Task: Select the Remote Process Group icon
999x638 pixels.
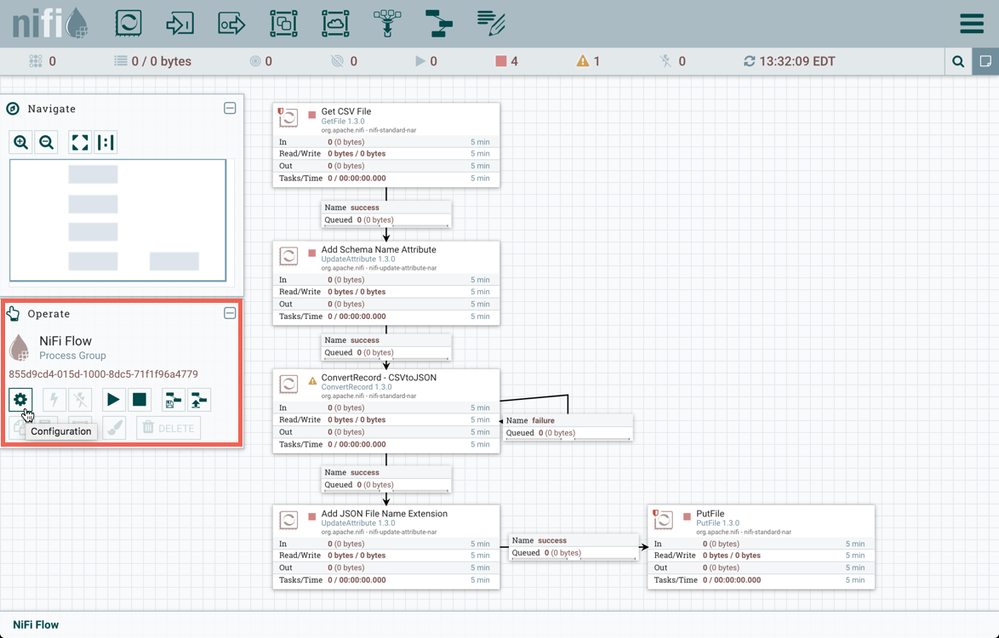Action: click(x=335, y=22)
